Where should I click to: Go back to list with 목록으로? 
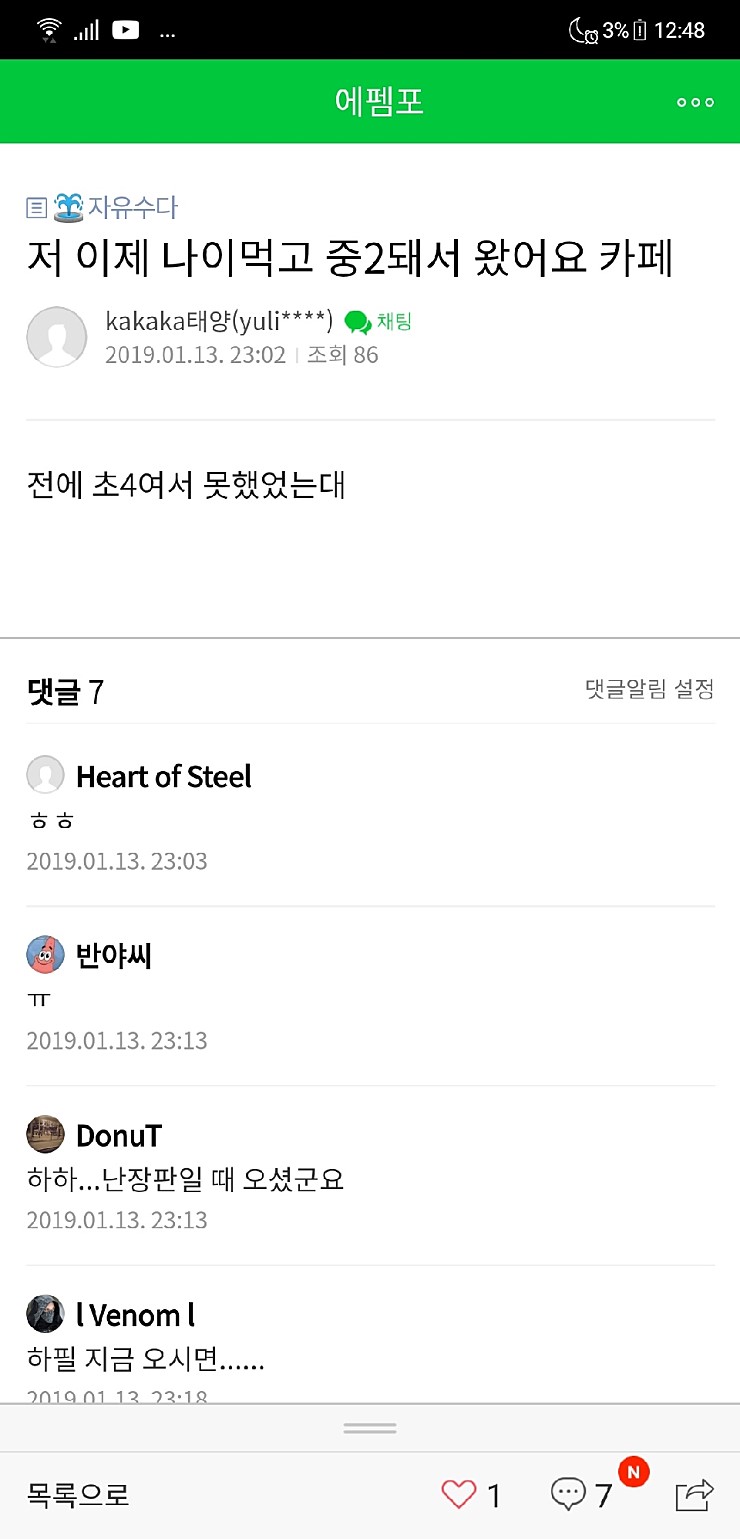pos(78,1496)
